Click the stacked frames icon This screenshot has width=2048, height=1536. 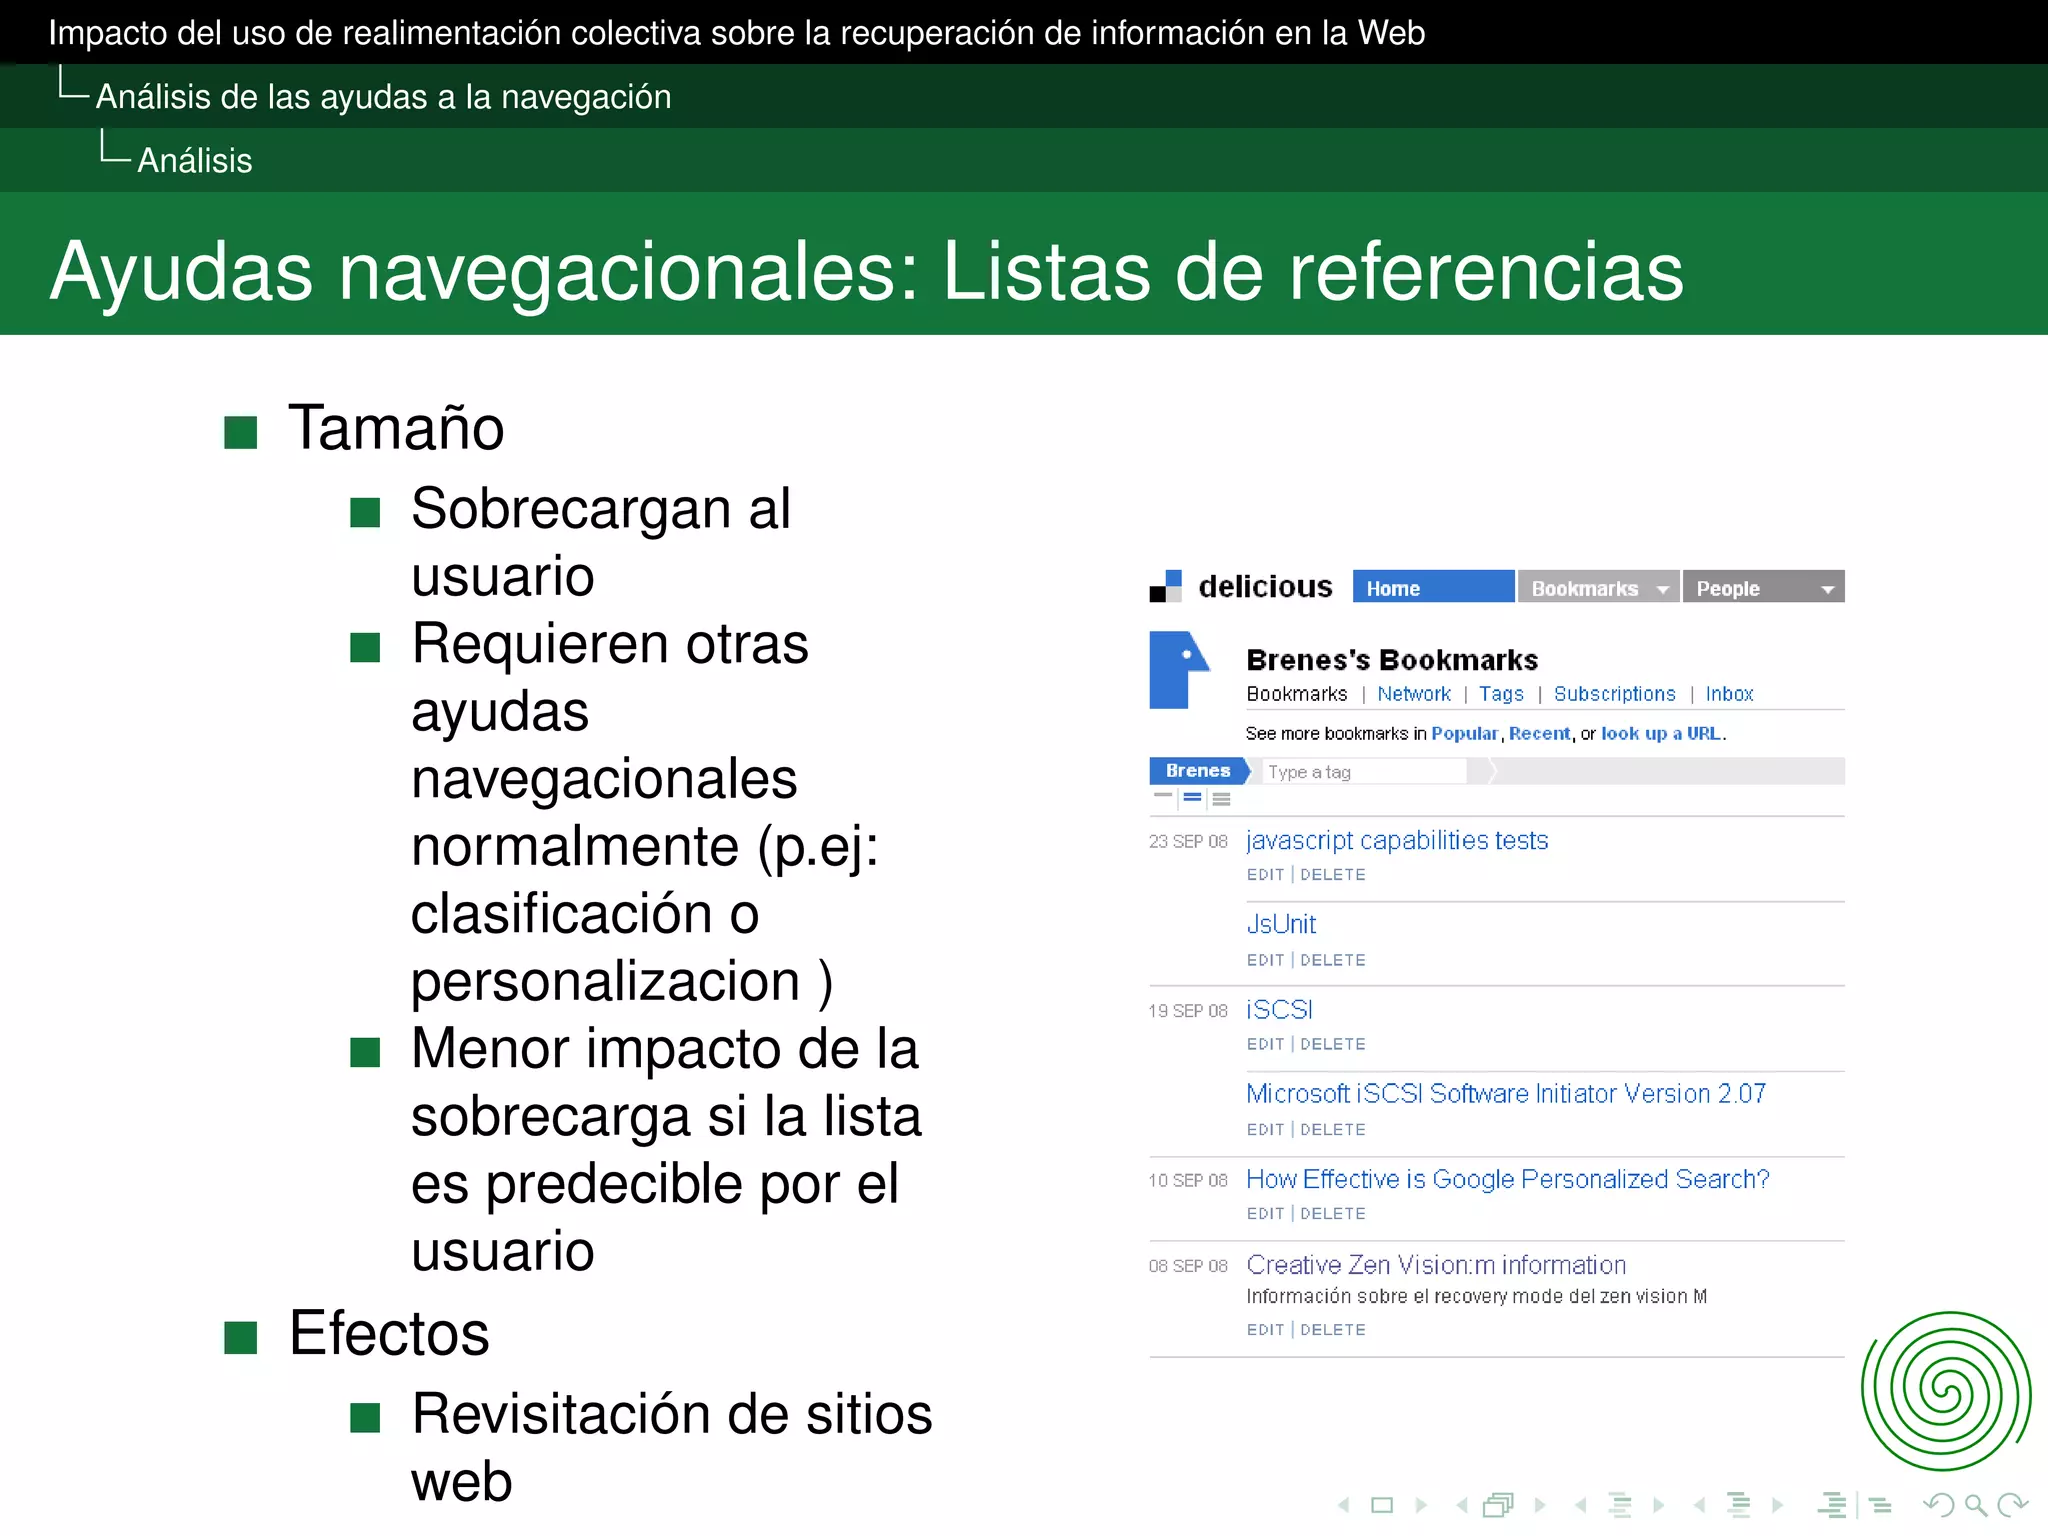point(1498,1505)
